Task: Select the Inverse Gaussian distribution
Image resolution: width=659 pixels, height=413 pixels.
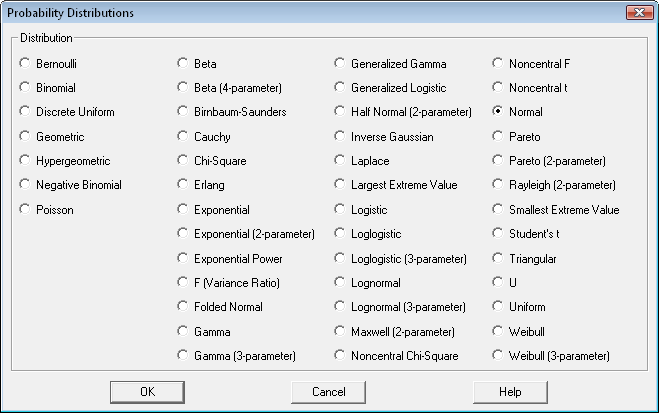Action: coord(340,137)
